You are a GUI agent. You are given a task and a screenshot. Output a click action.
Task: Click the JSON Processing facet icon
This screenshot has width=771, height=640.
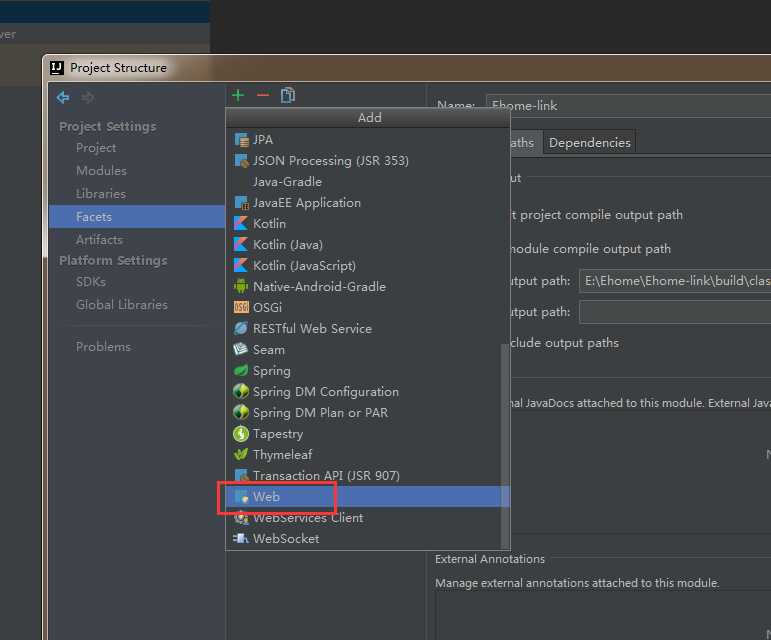click(x=241, y=161)
